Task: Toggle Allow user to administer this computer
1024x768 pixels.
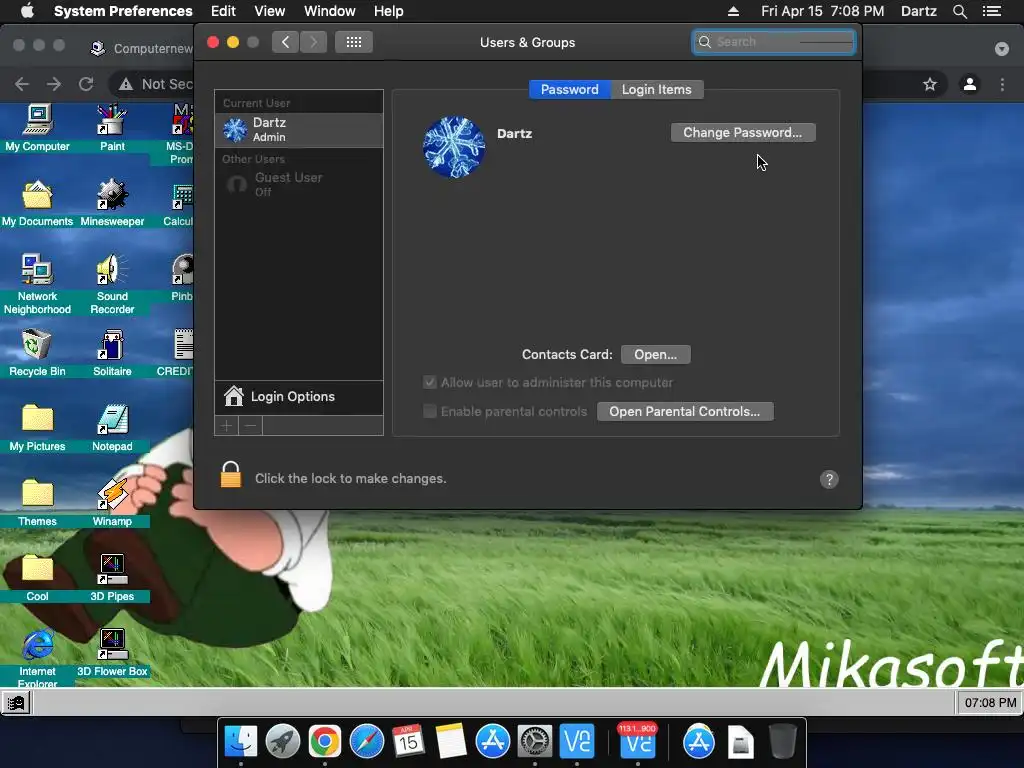Action: pyautogui.click(x=430, y=382)
